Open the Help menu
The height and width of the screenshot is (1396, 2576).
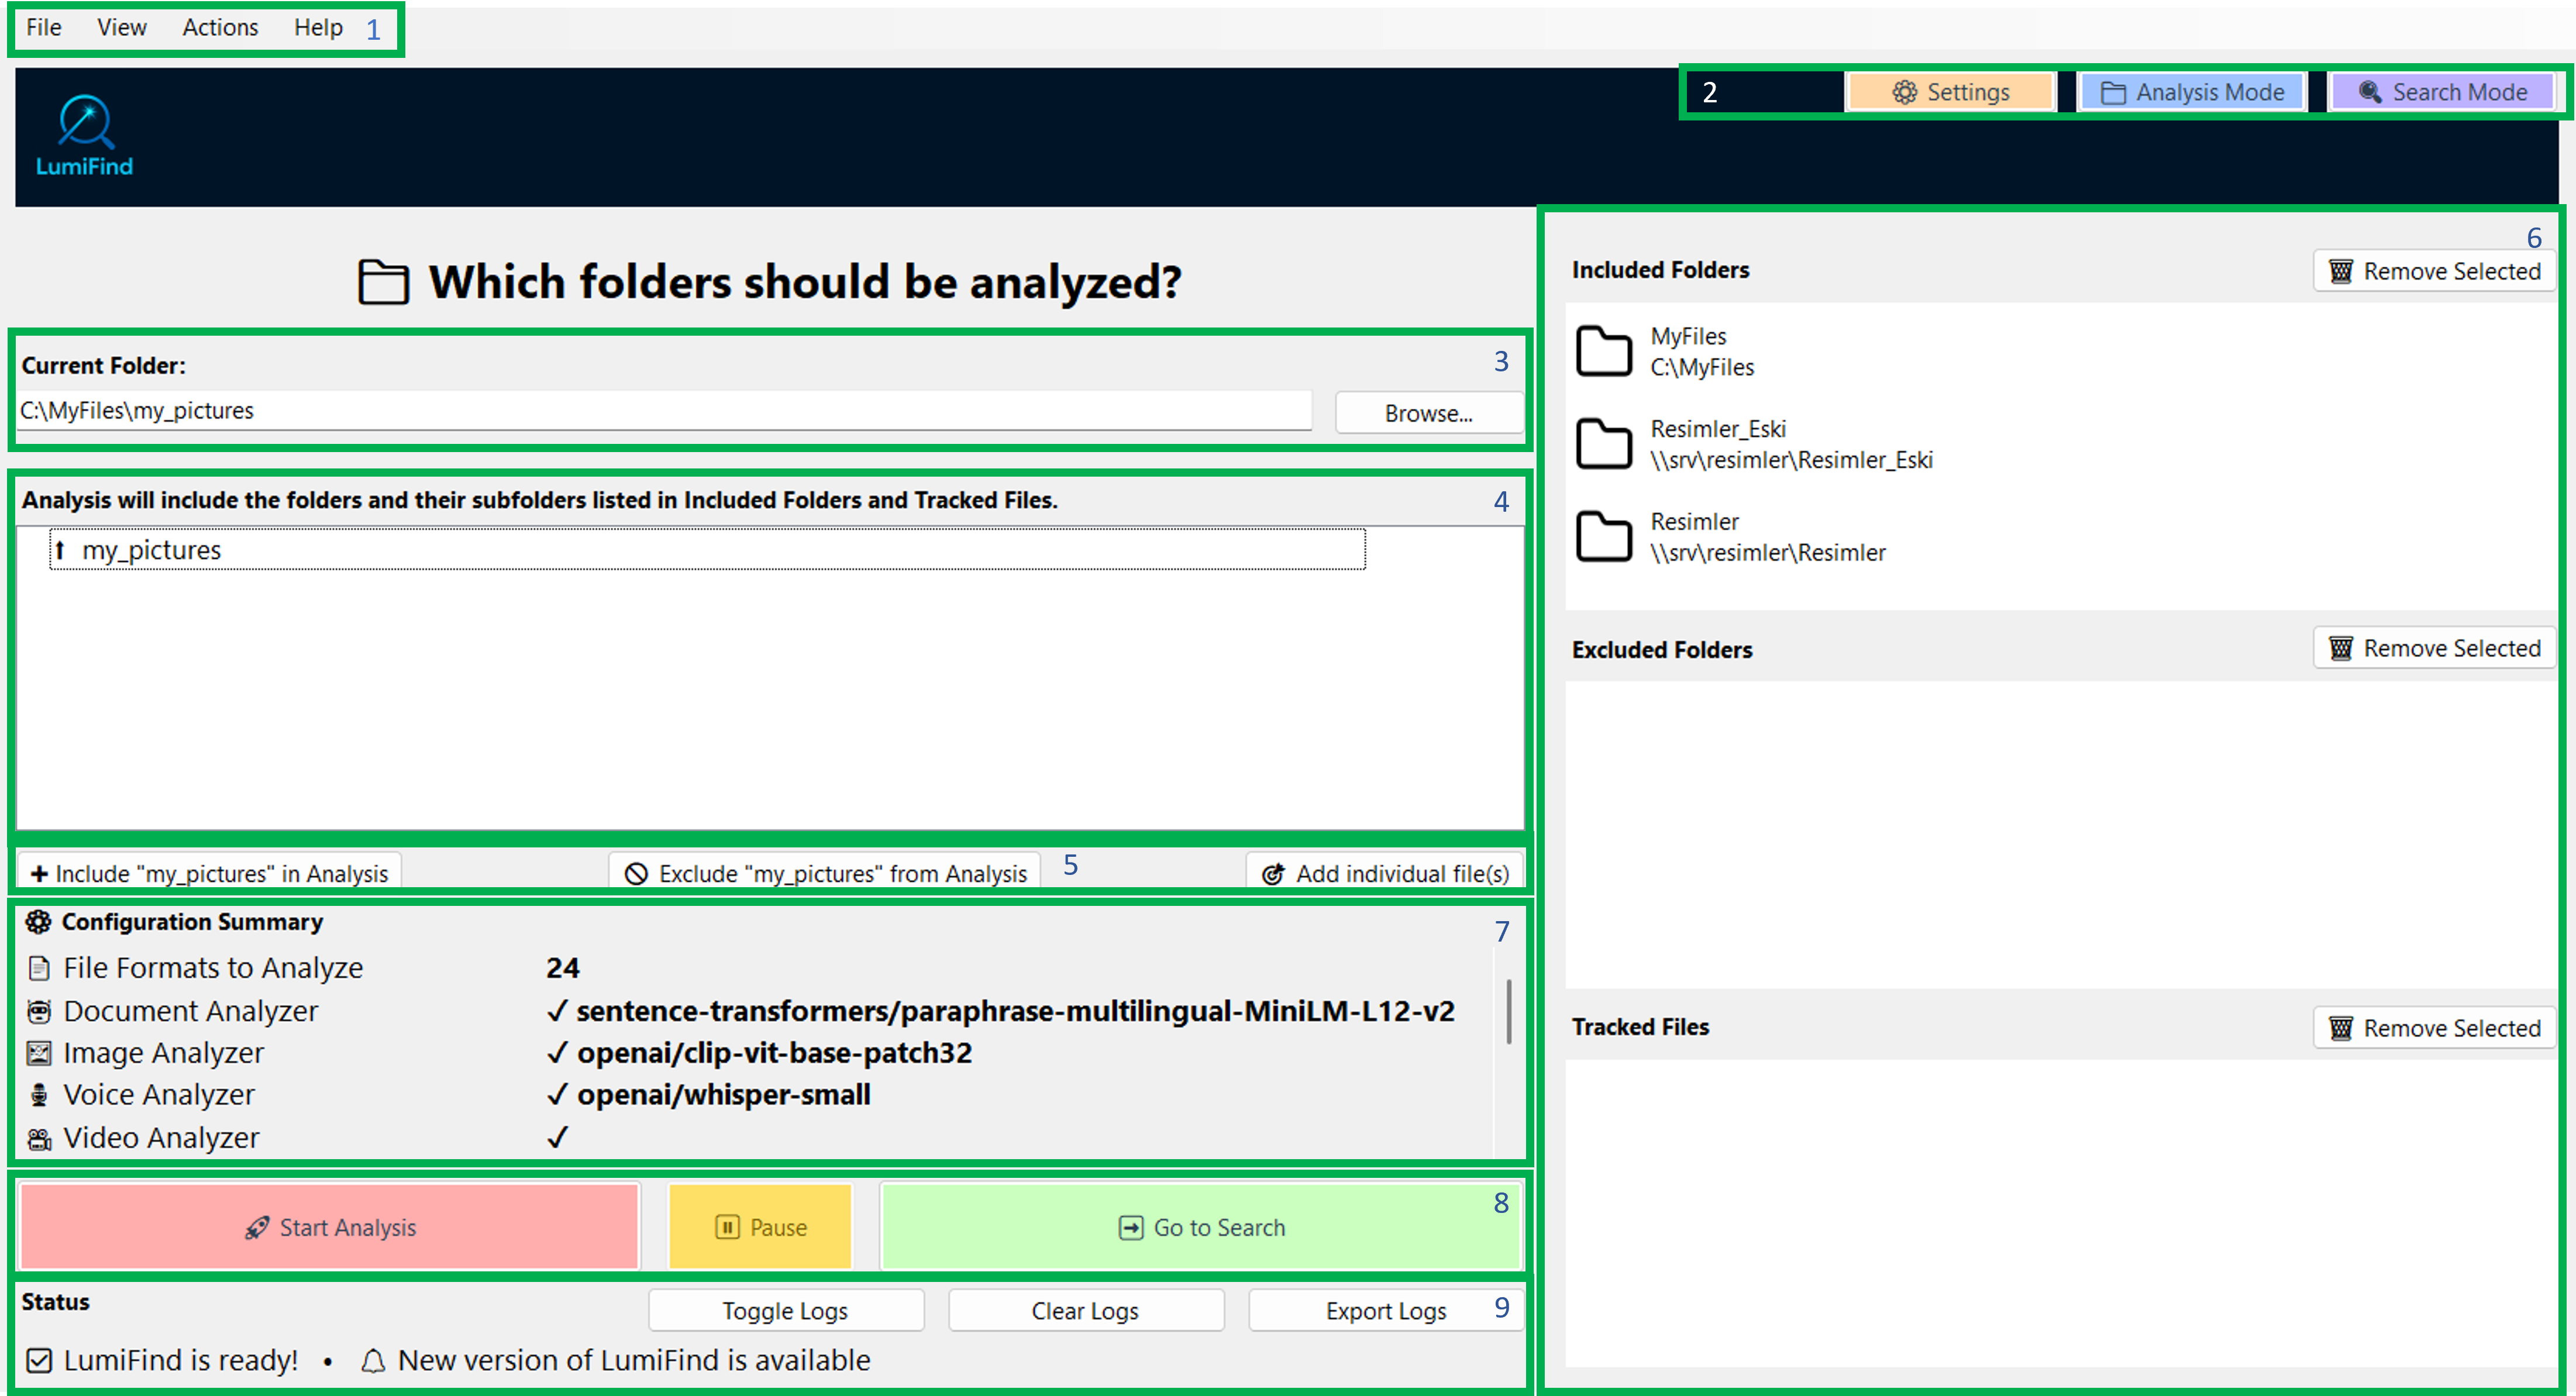[x=318, y=27]
